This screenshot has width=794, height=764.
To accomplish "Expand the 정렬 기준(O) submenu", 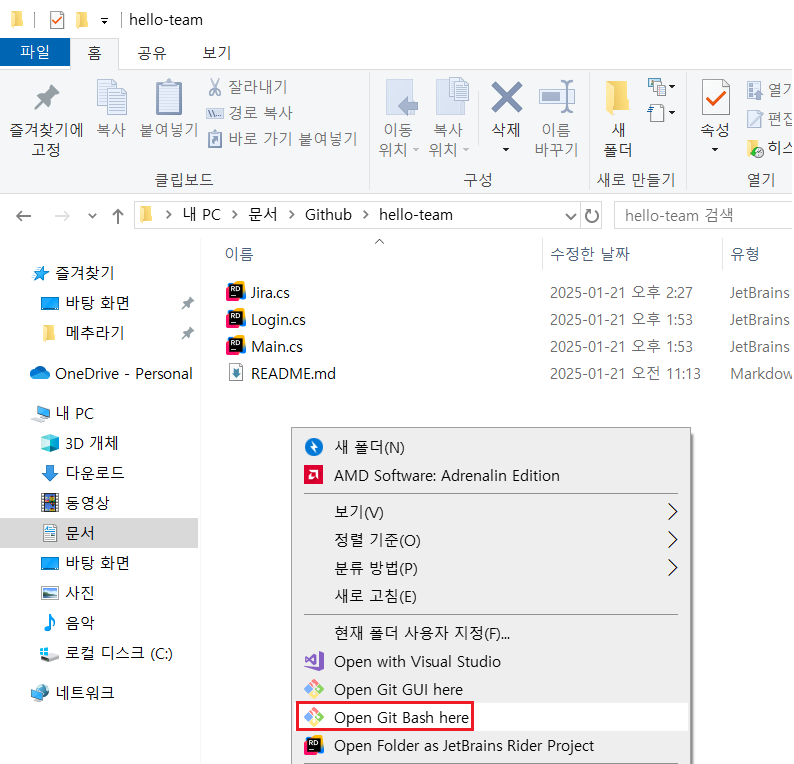I will (x=491, y=540).
